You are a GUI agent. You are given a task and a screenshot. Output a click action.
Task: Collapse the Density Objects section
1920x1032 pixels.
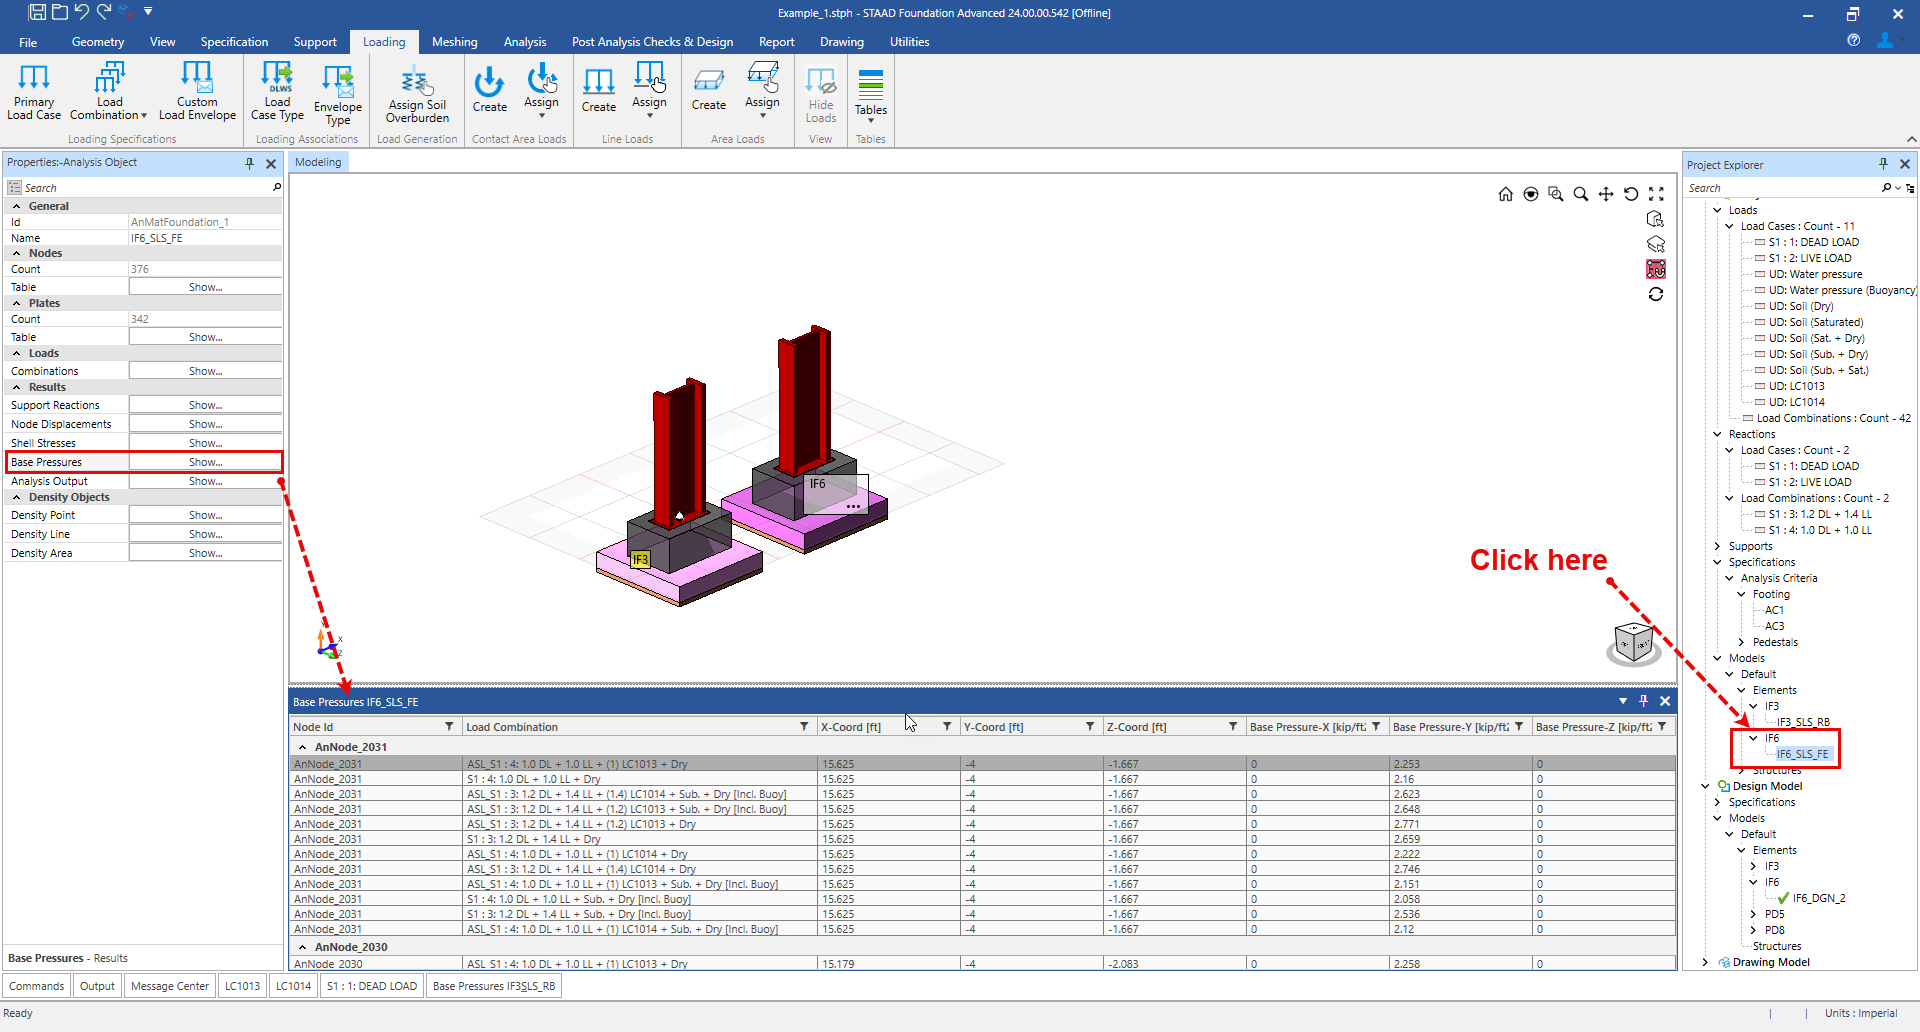[x=17, y=497]
